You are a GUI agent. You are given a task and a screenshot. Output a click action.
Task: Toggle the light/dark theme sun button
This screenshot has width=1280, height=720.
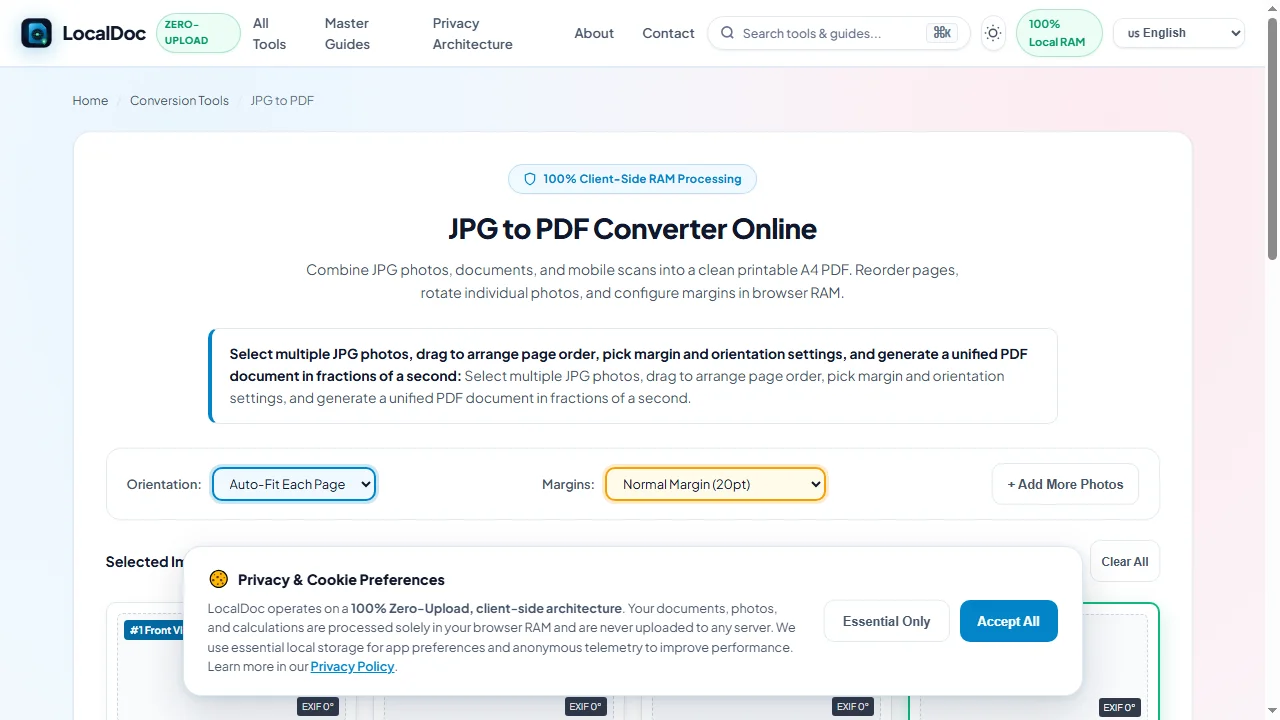(x=993, y=33)
